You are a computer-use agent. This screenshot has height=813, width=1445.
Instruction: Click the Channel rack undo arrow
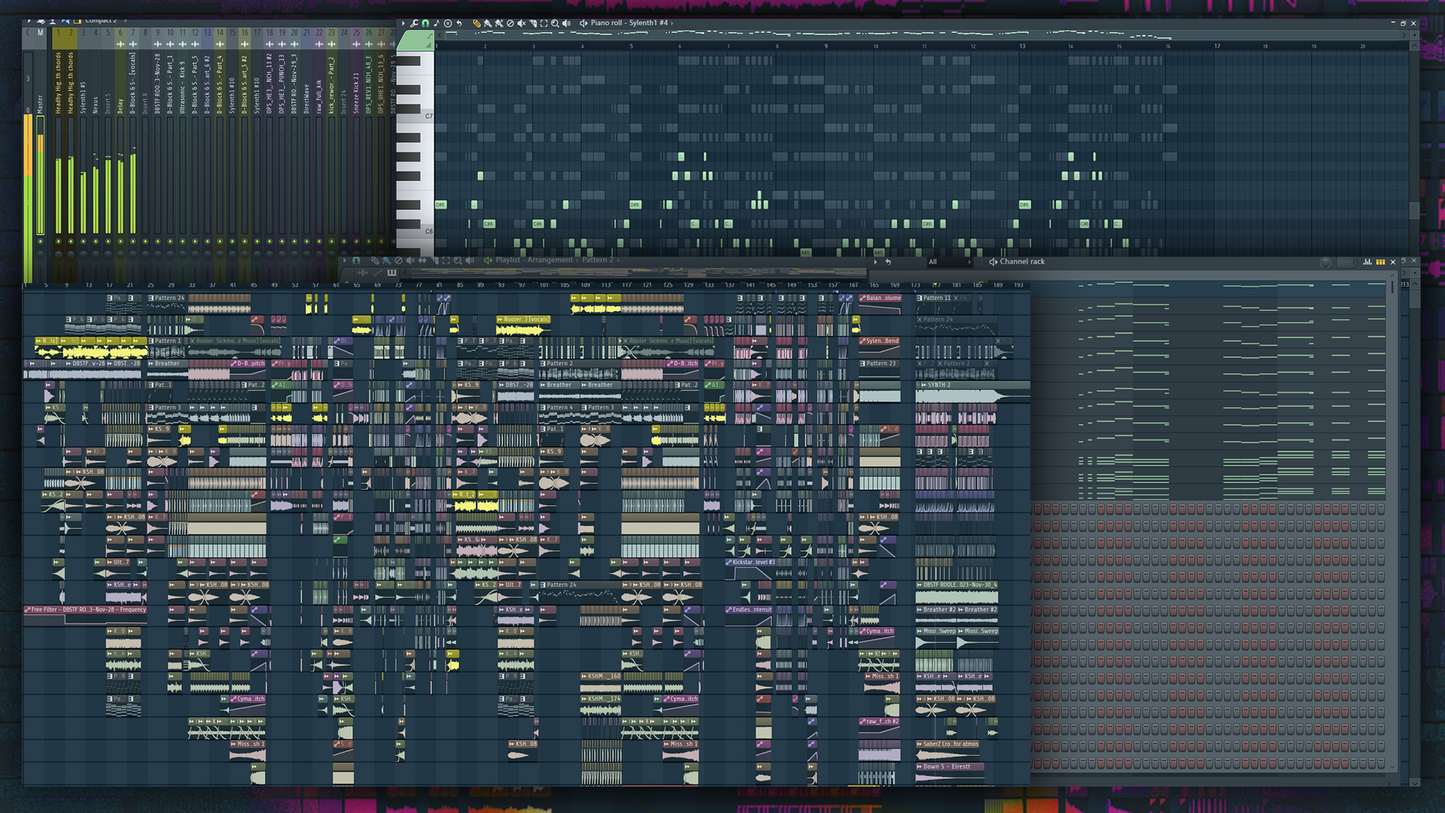pyautogui.click(x=888, y=262)
